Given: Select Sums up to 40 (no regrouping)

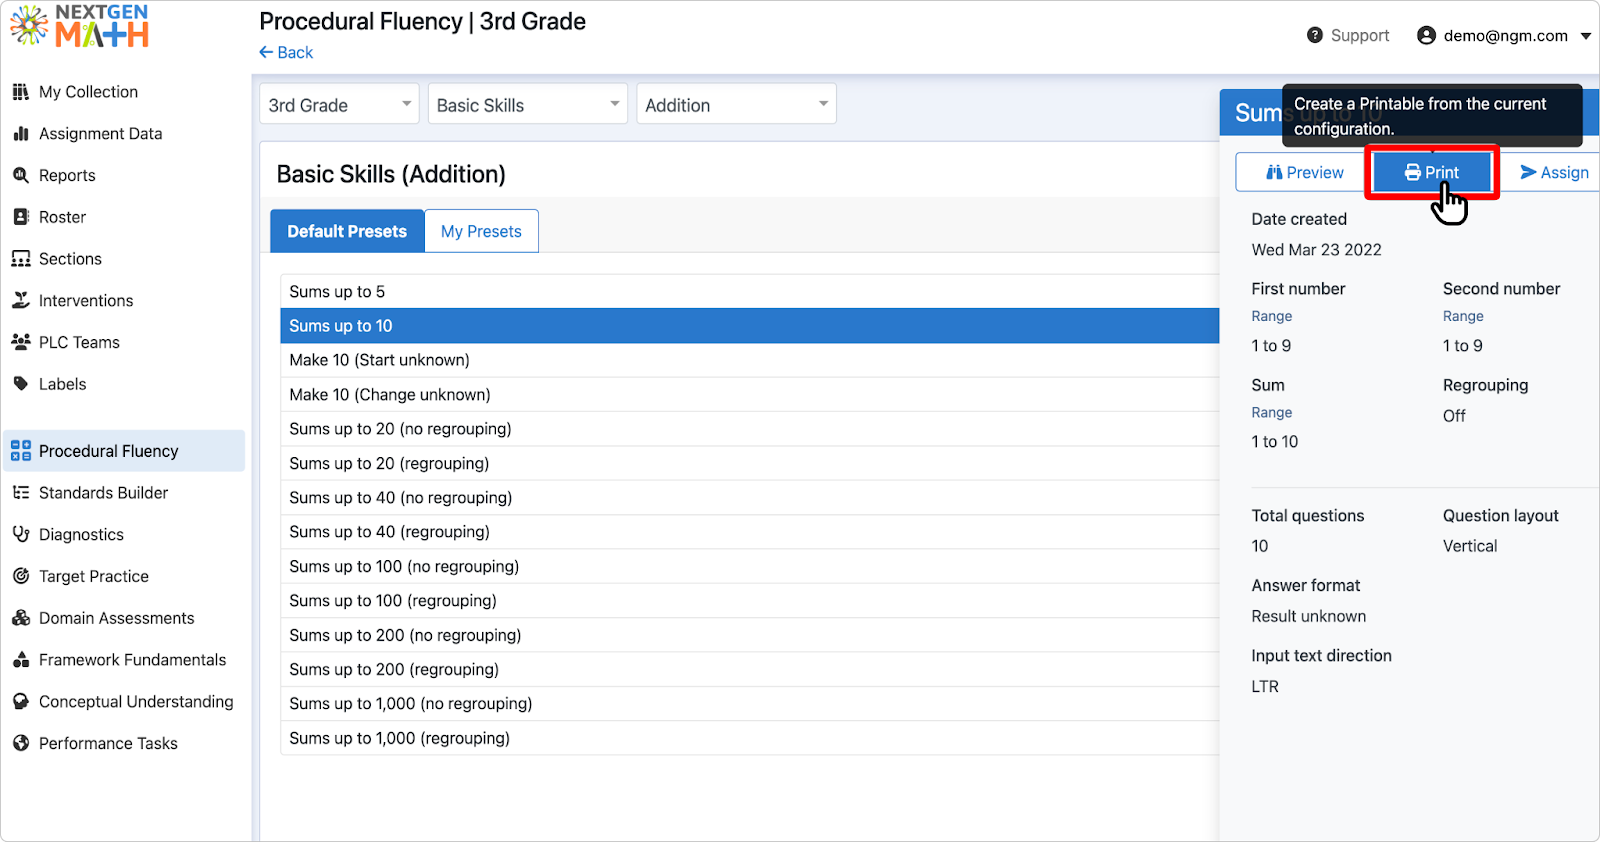Looking at the screenshot, I should (x=750, y=497).
